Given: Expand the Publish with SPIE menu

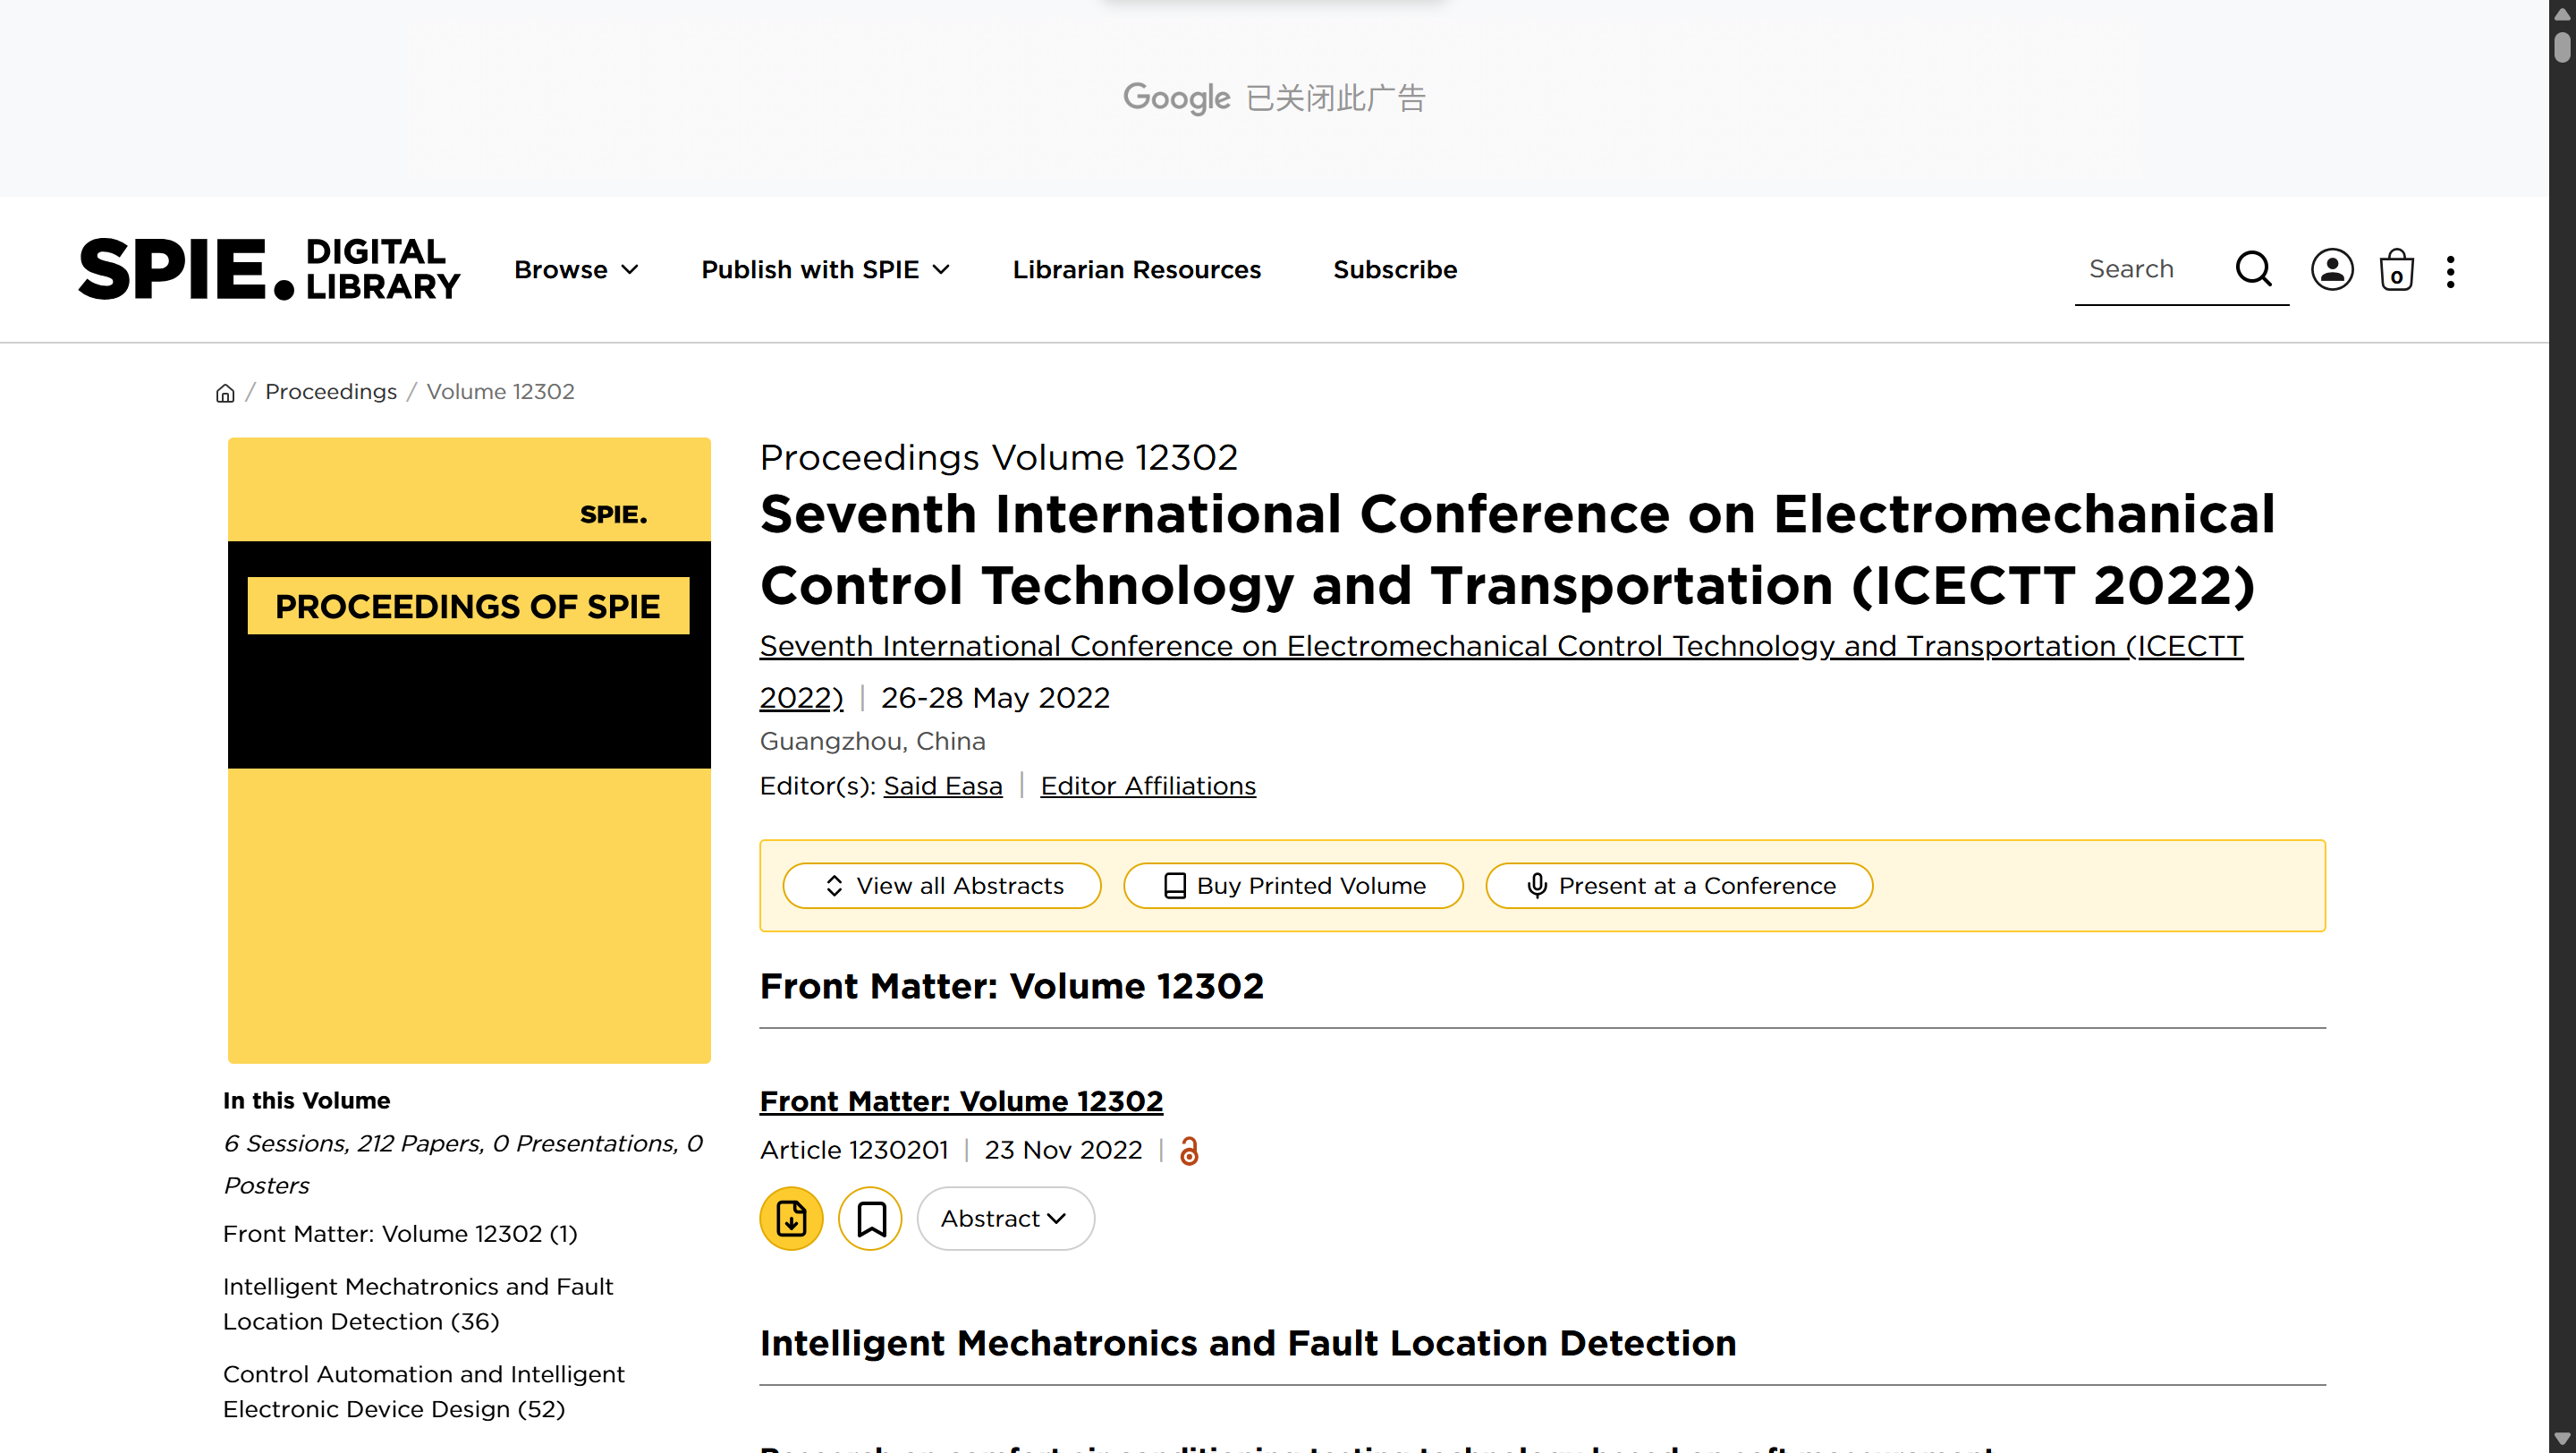Looking at the screenshot, I should coord(825,270).
